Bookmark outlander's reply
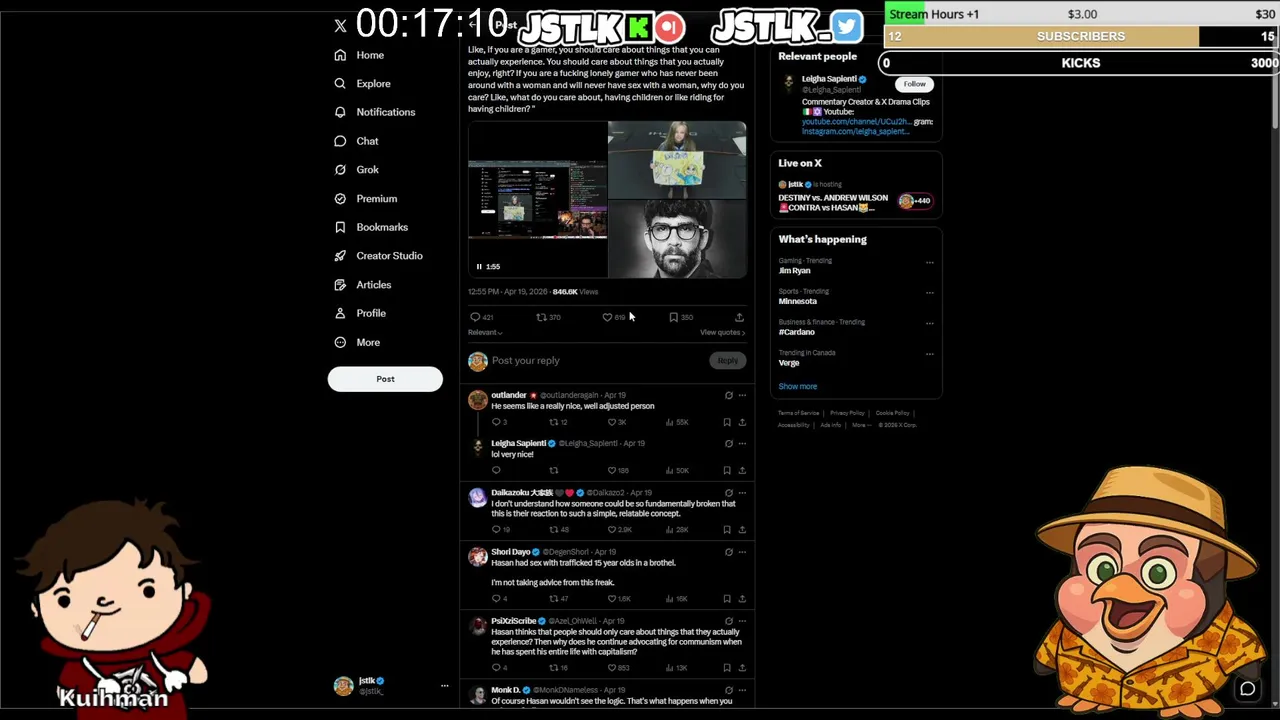 click(727, 422)
